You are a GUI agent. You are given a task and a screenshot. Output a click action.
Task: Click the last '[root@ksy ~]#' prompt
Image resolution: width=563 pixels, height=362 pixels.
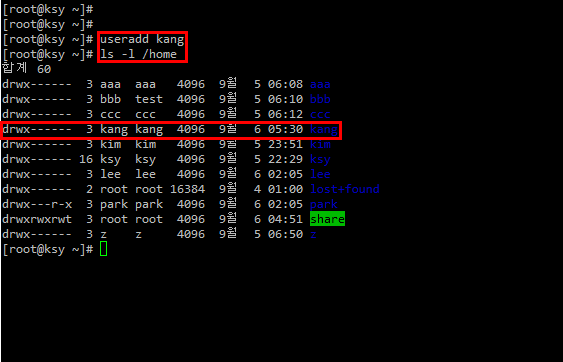coord(48,249)
